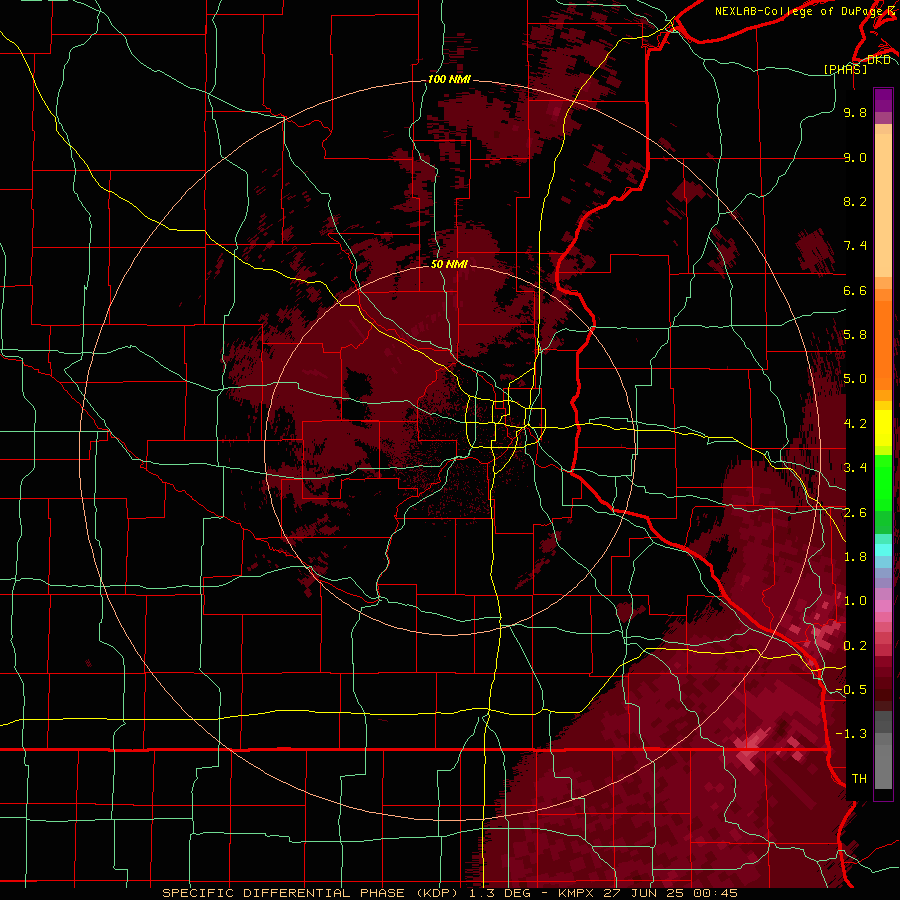
Task: Click the Specific Differential Phase (KDP) caption
Action: point(313,893)
